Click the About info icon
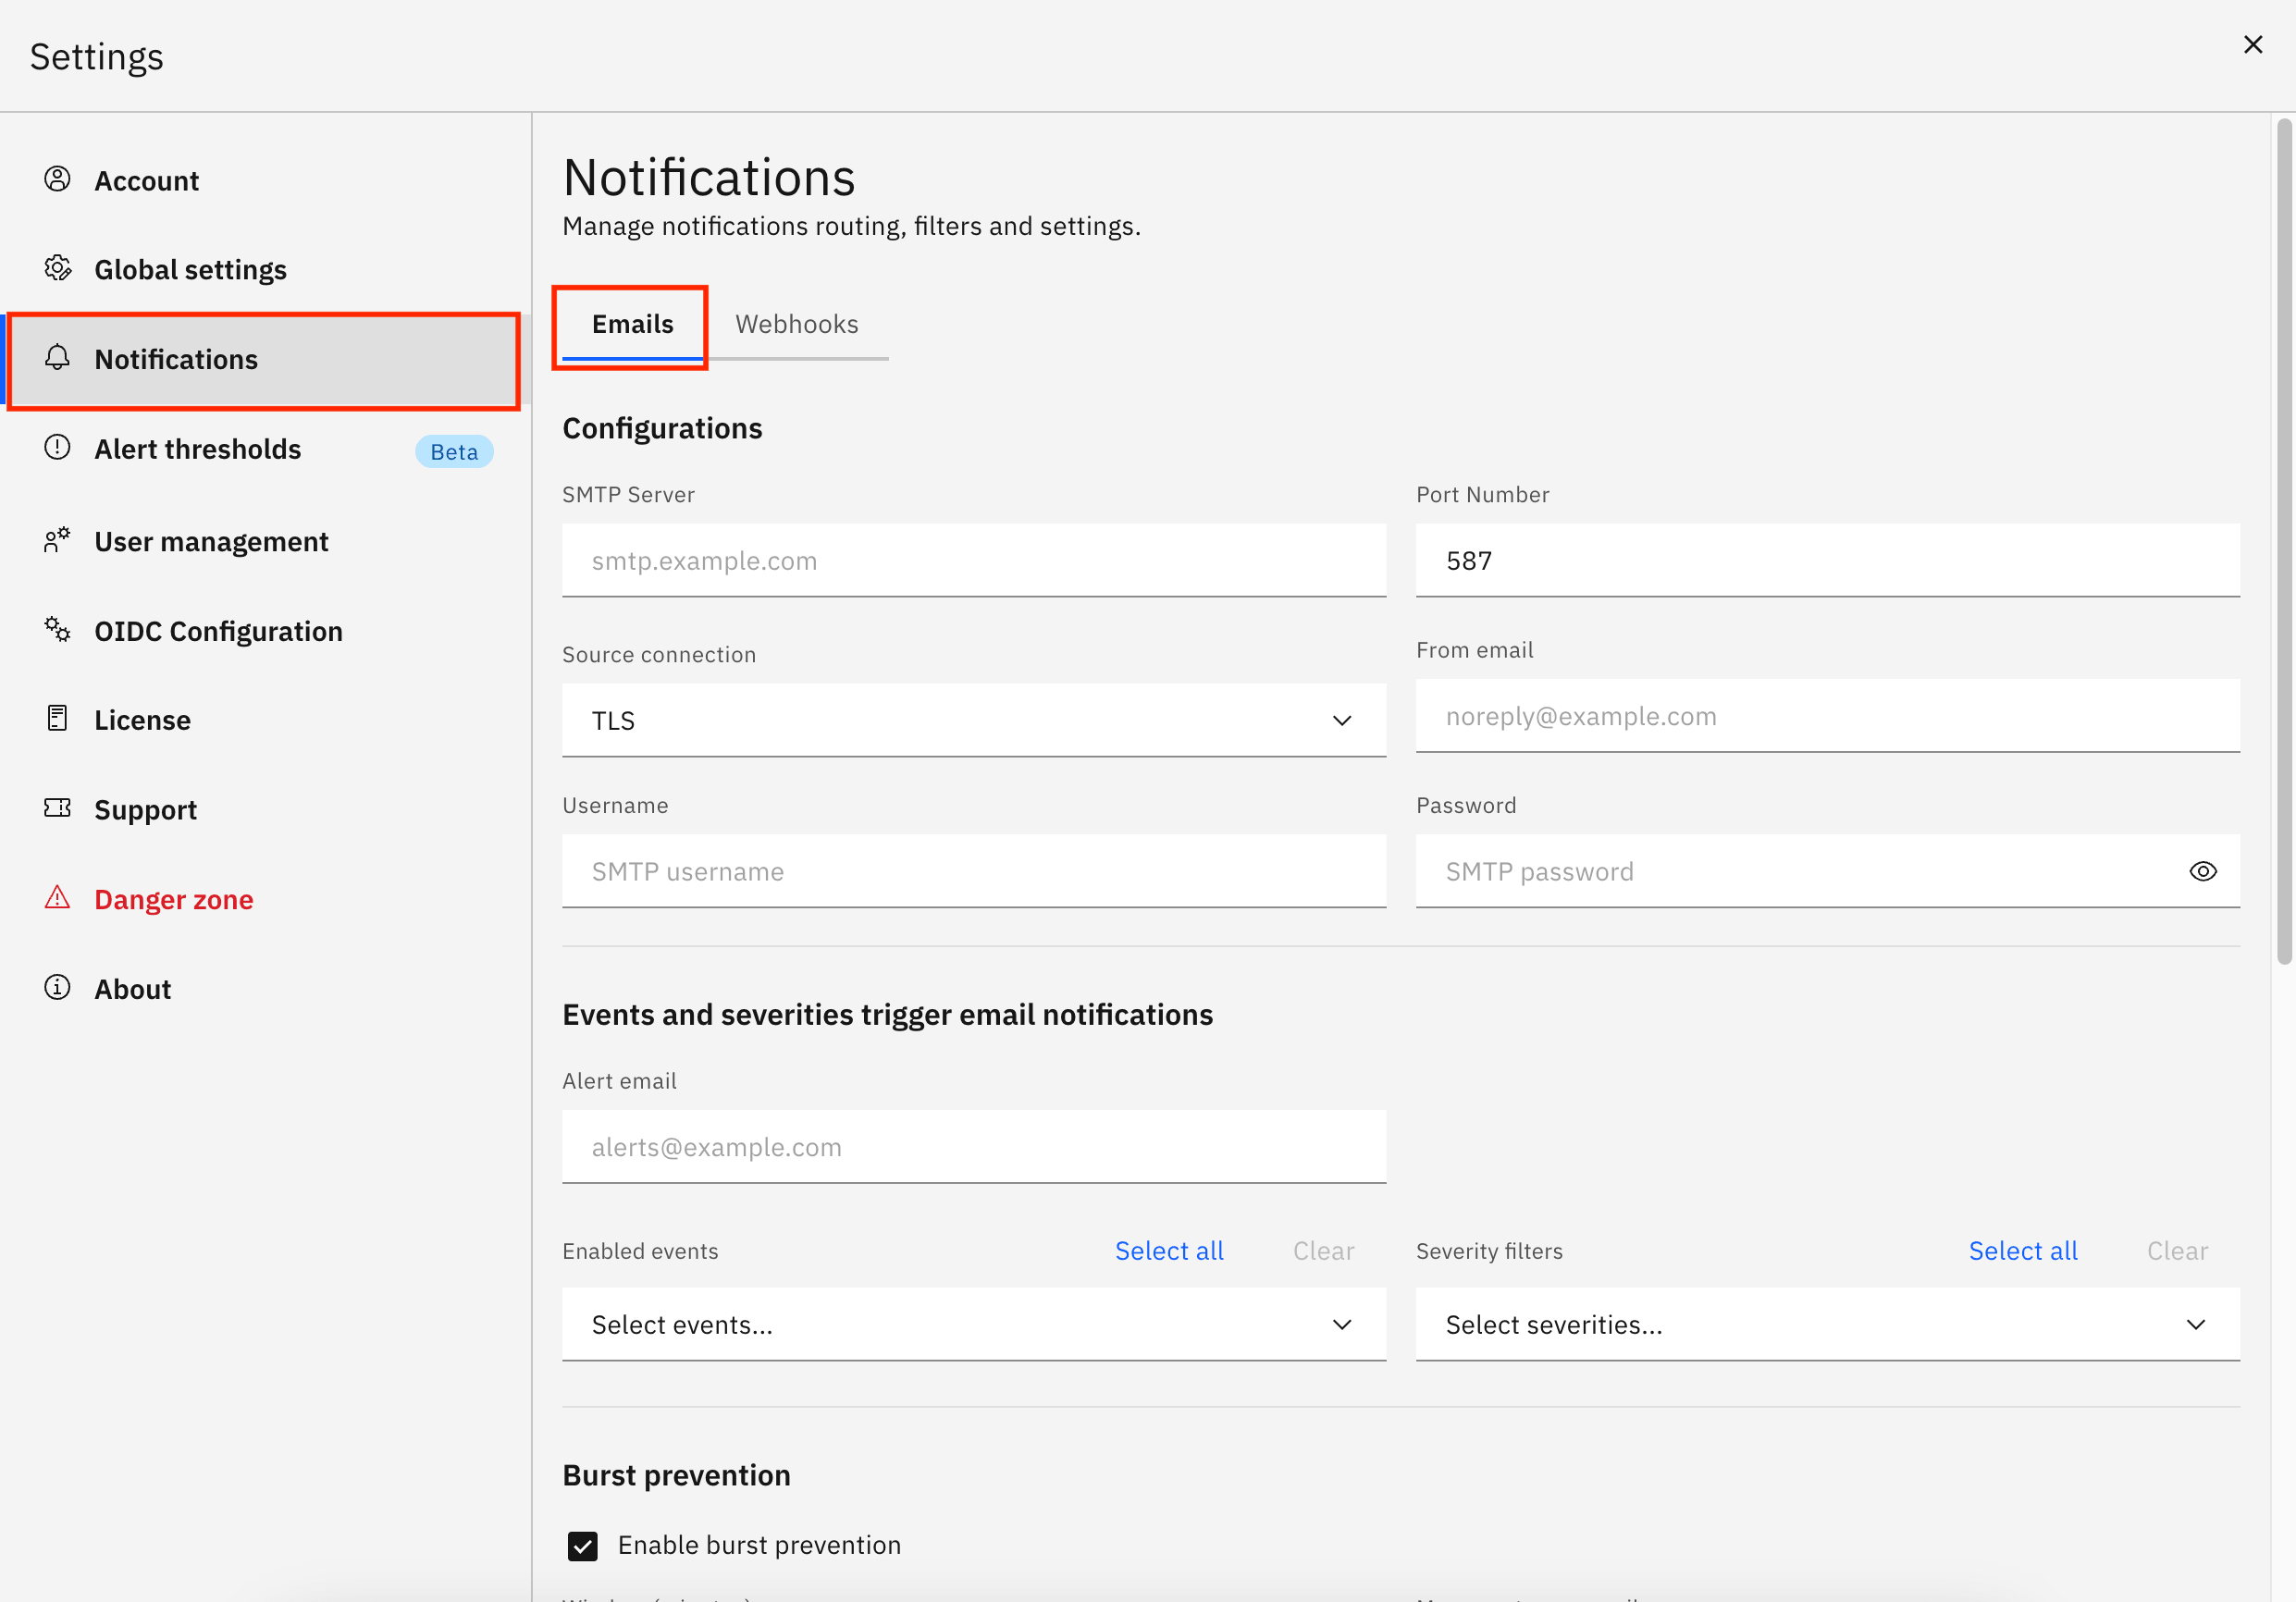This screenshot has width=2296, height=1602. [57, 987]
